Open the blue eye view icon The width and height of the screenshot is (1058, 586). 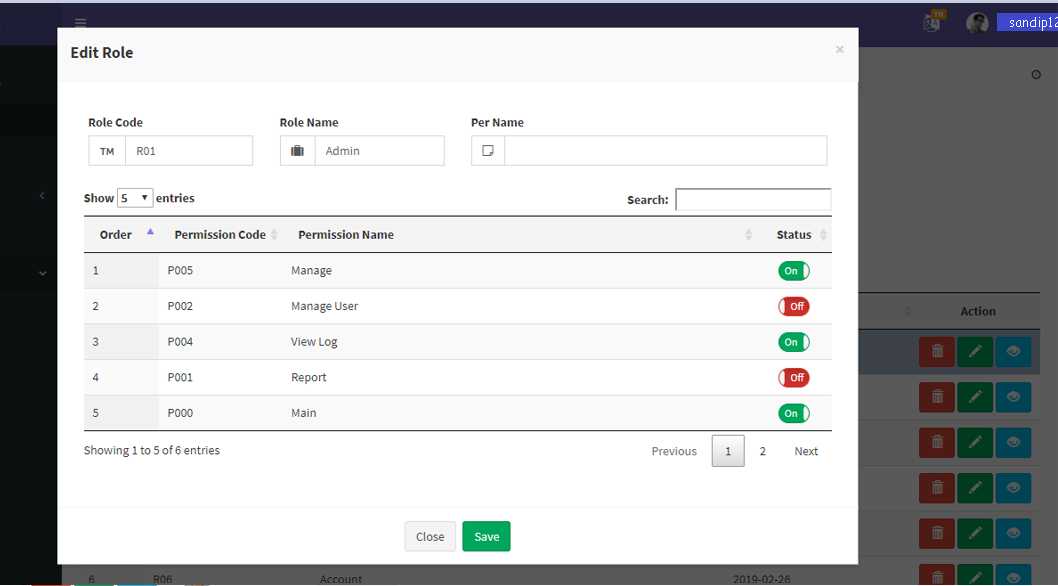pyautogui.click(x=1013, y=351)
